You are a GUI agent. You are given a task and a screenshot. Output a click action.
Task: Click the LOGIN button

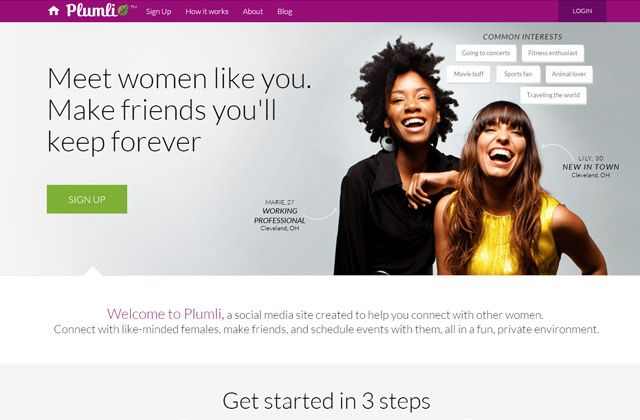point(582,11)
